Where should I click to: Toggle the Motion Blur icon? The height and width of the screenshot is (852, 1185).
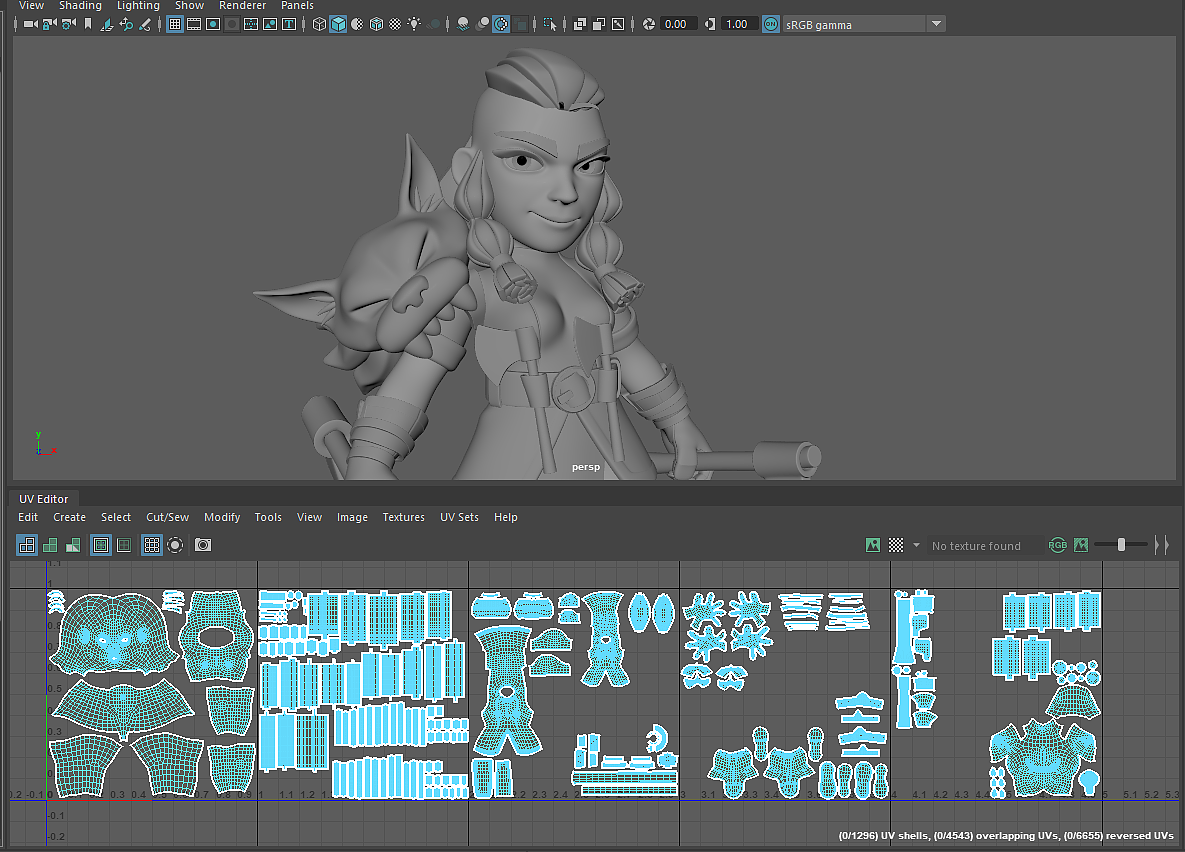tap(482, 24)
